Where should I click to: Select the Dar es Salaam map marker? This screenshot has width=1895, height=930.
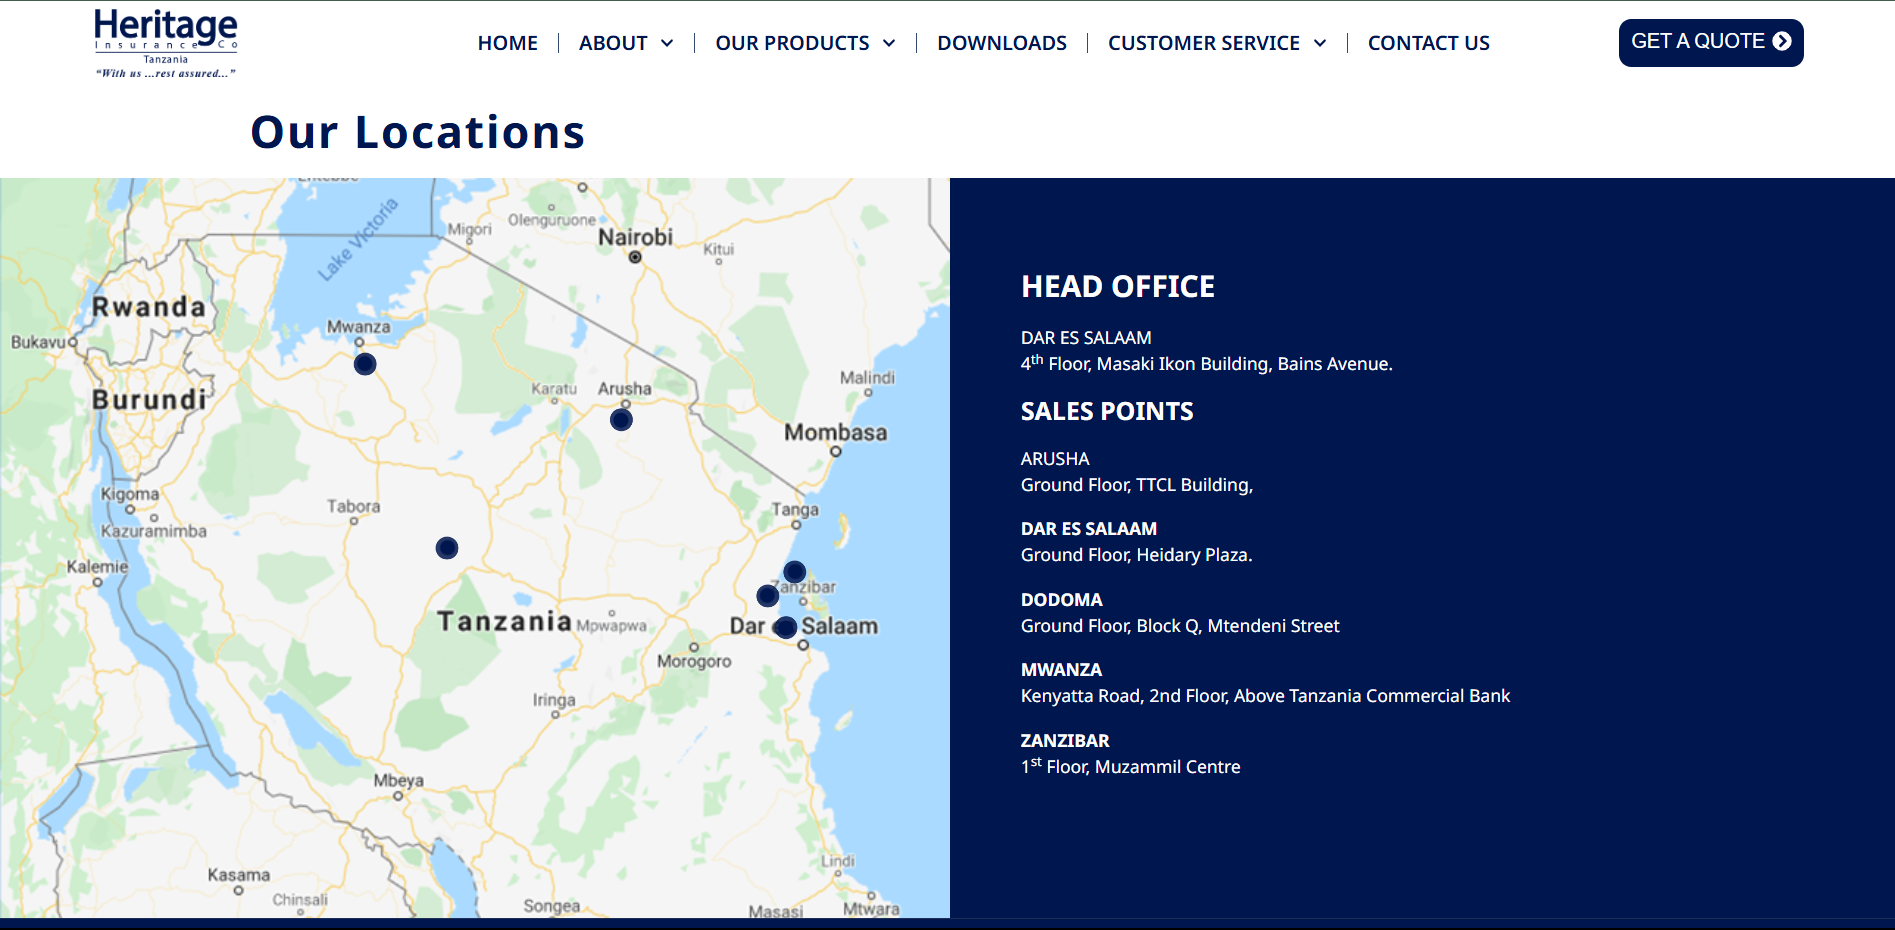tap(785, 627)
